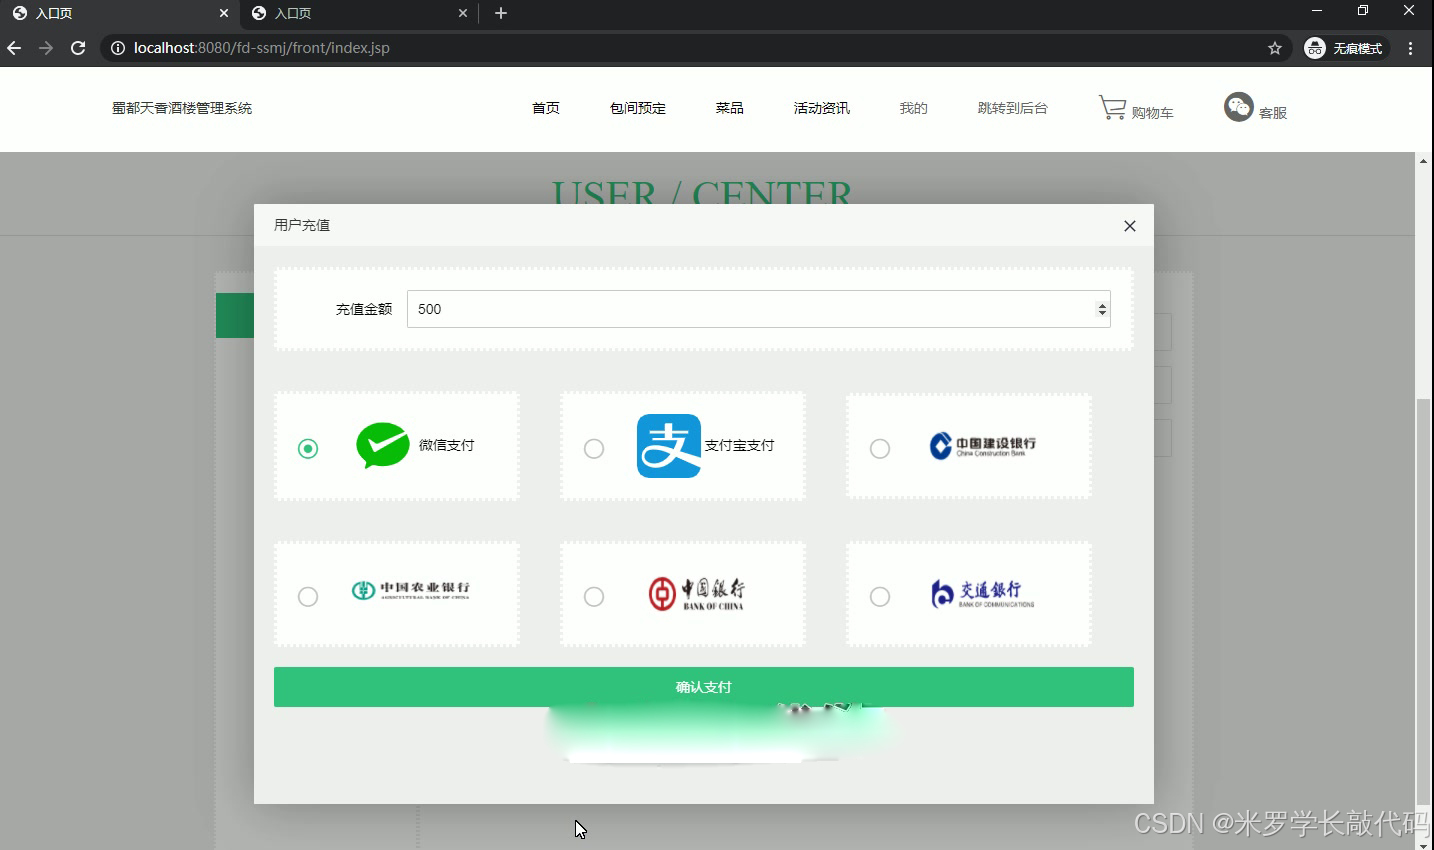
Task: Open the 活动资讯 navigation item
Action: (820, 107)
